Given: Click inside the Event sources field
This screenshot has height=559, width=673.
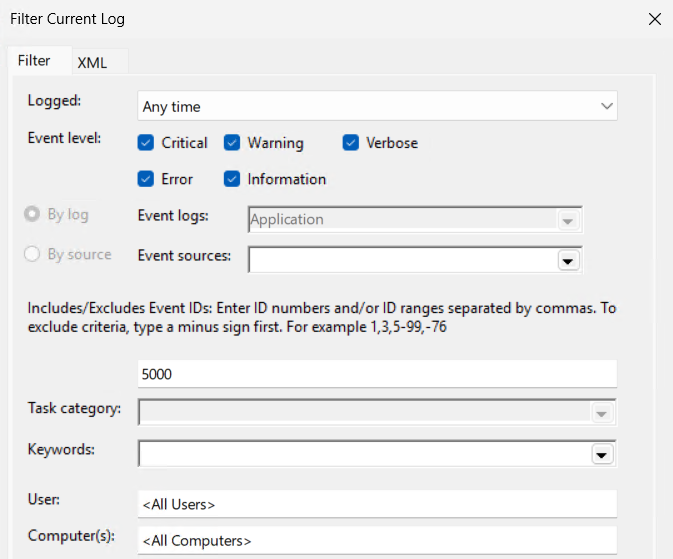Looking at the screenshot, I should point(403,260).
